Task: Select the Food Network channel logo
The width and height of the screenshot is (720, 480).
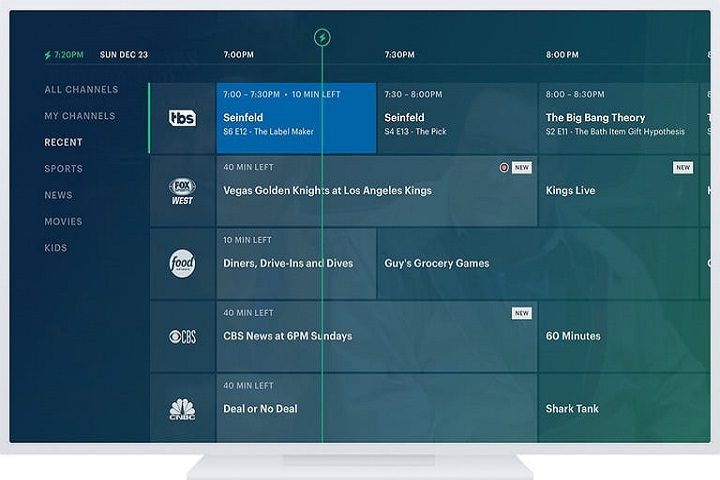Action: (182, 264)
